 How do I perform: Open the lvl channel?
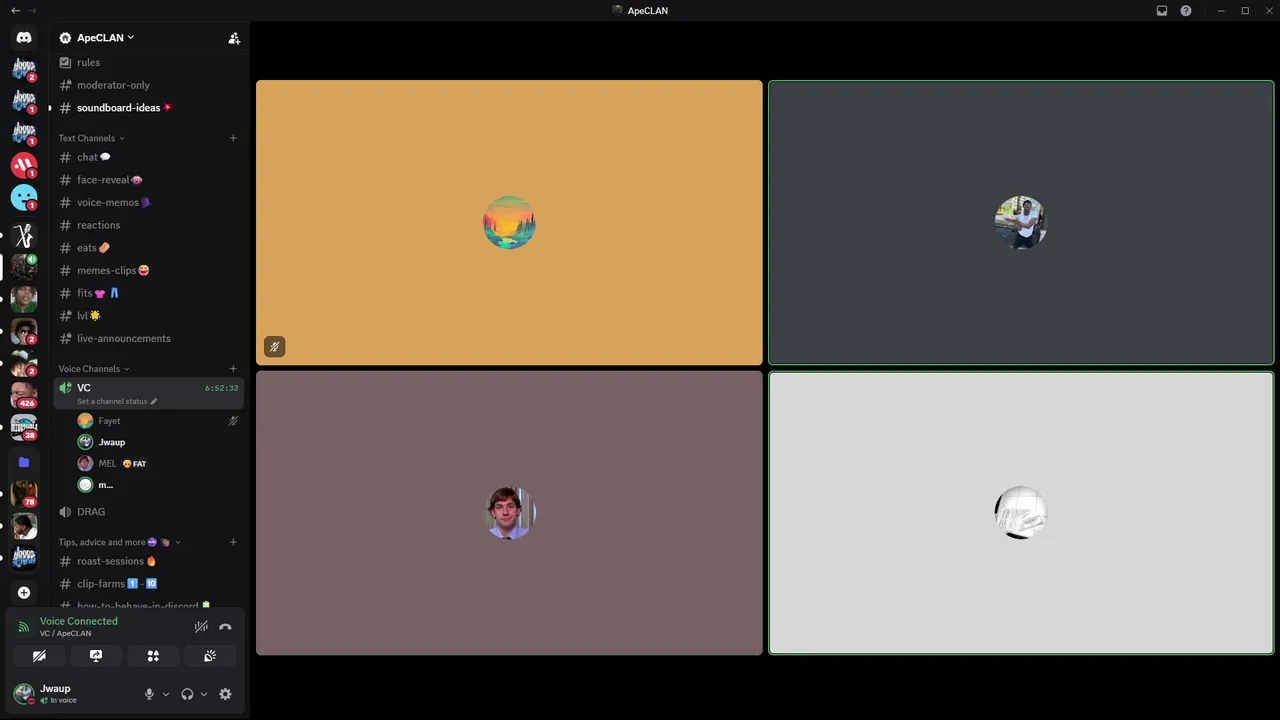click(148, 315)
